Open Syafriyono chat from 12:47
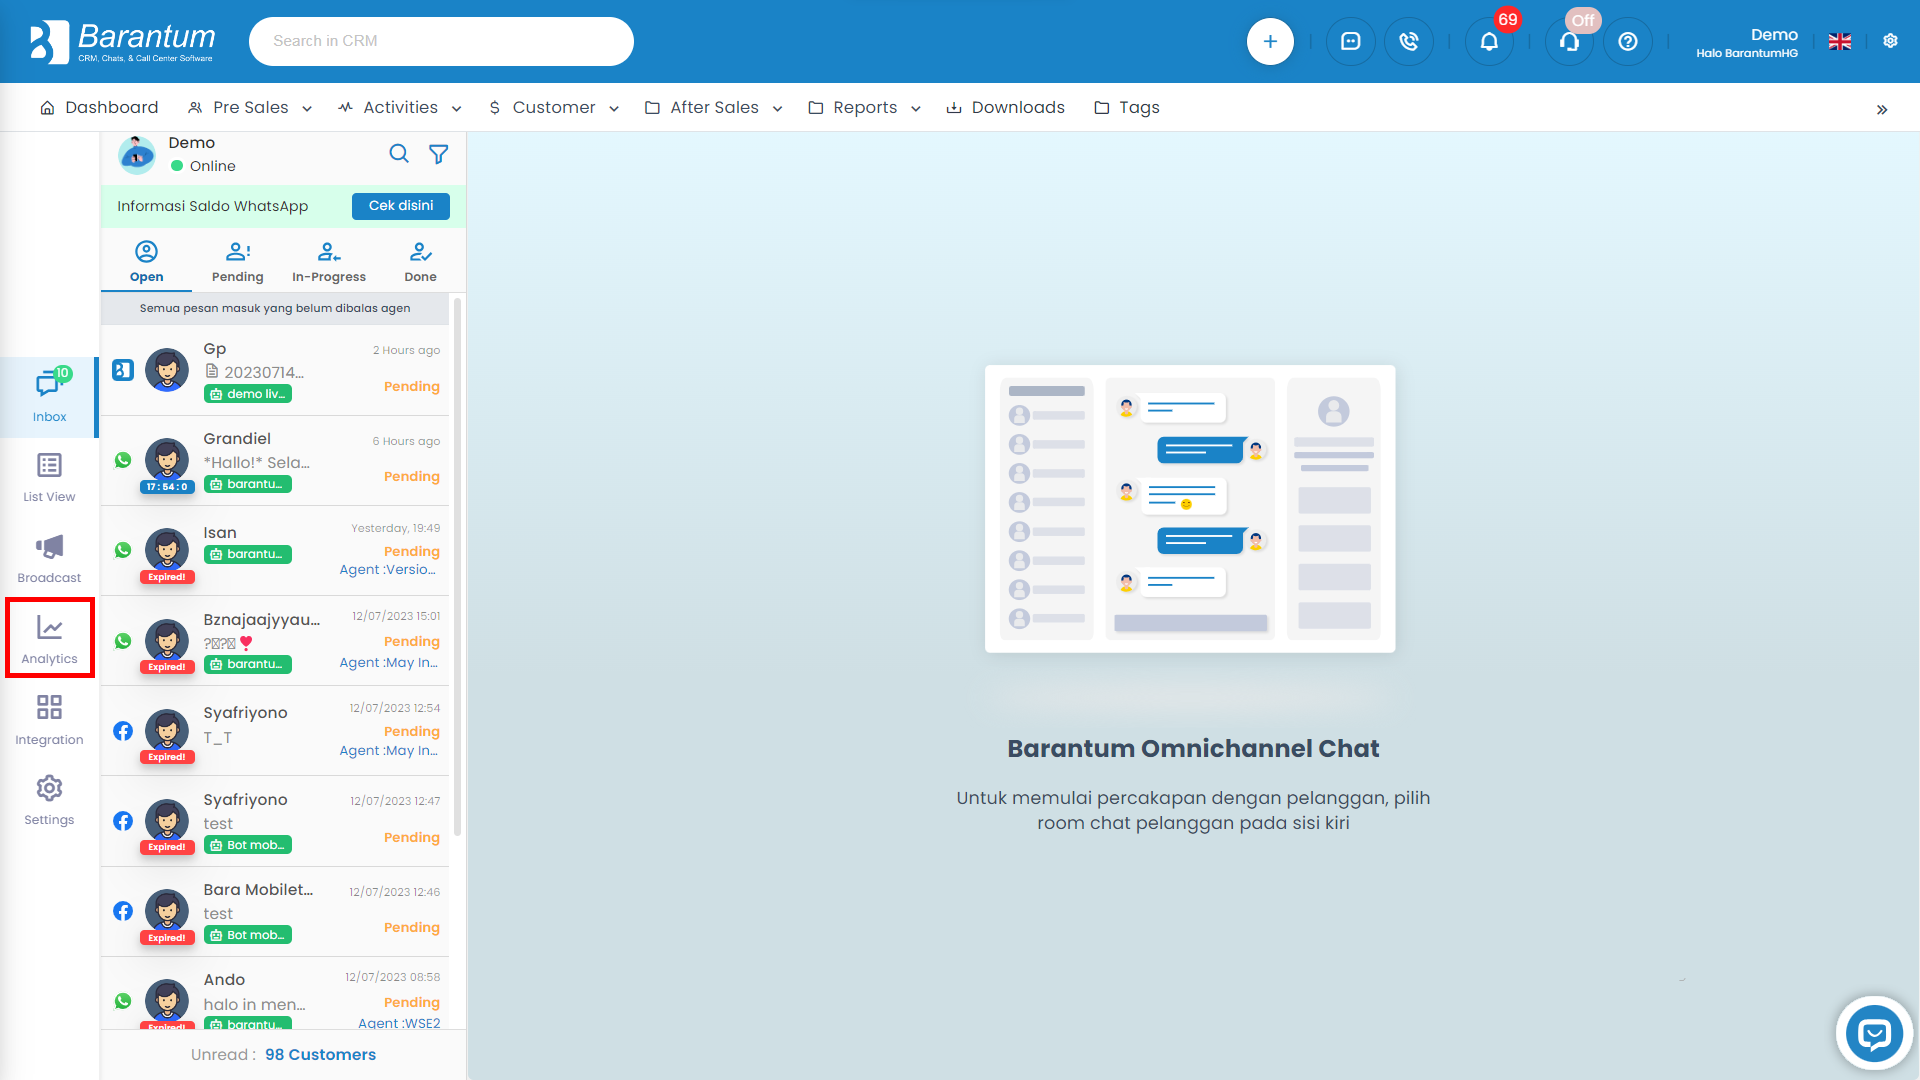Image resolution: width=1920 pixels, height=1080 pixels. pos(275,821)
